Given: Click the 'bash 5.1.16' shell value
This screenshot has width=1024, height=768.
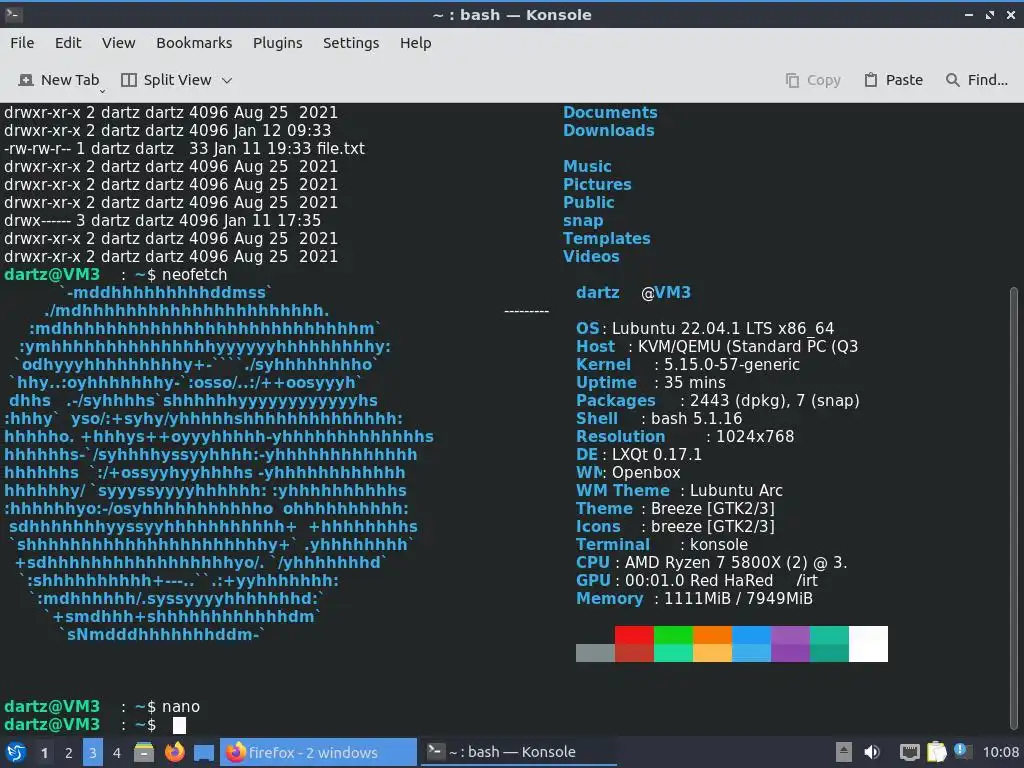Looking at the screenshot, I should click(696, 418).
